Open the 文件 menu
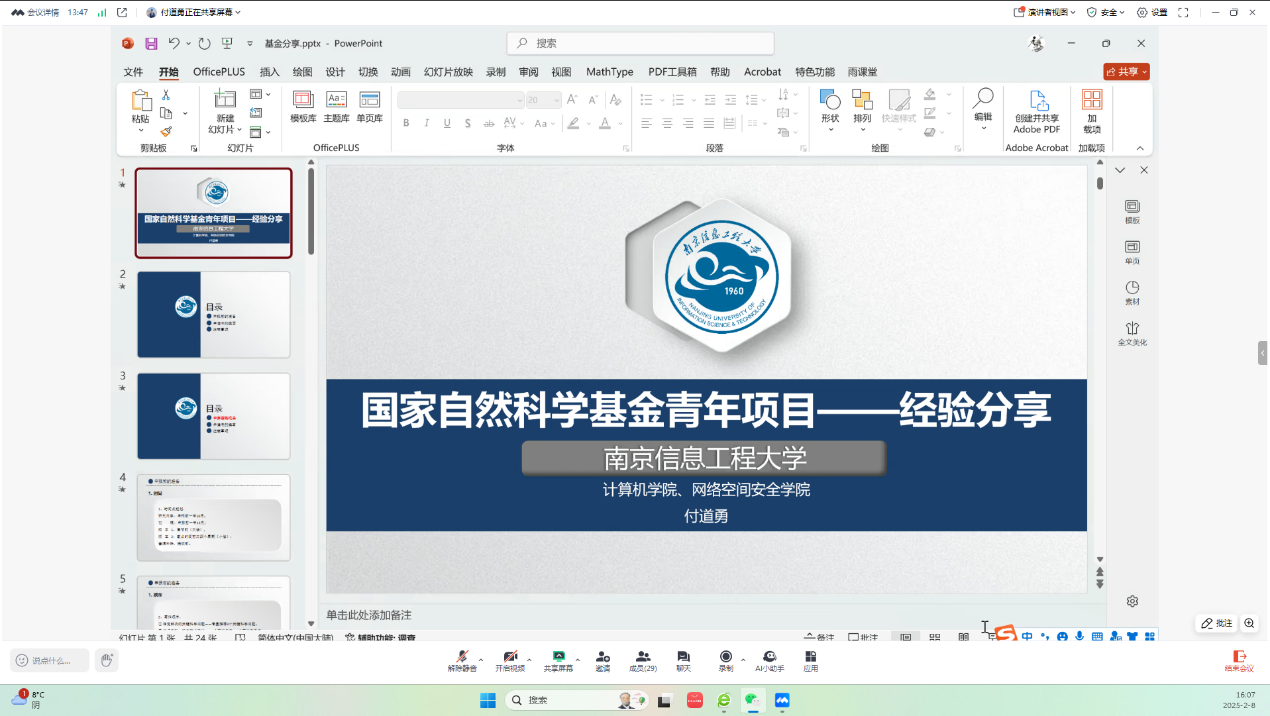Image resolution: width=1270 pixels, height=716 pixels. click(134, 72)
